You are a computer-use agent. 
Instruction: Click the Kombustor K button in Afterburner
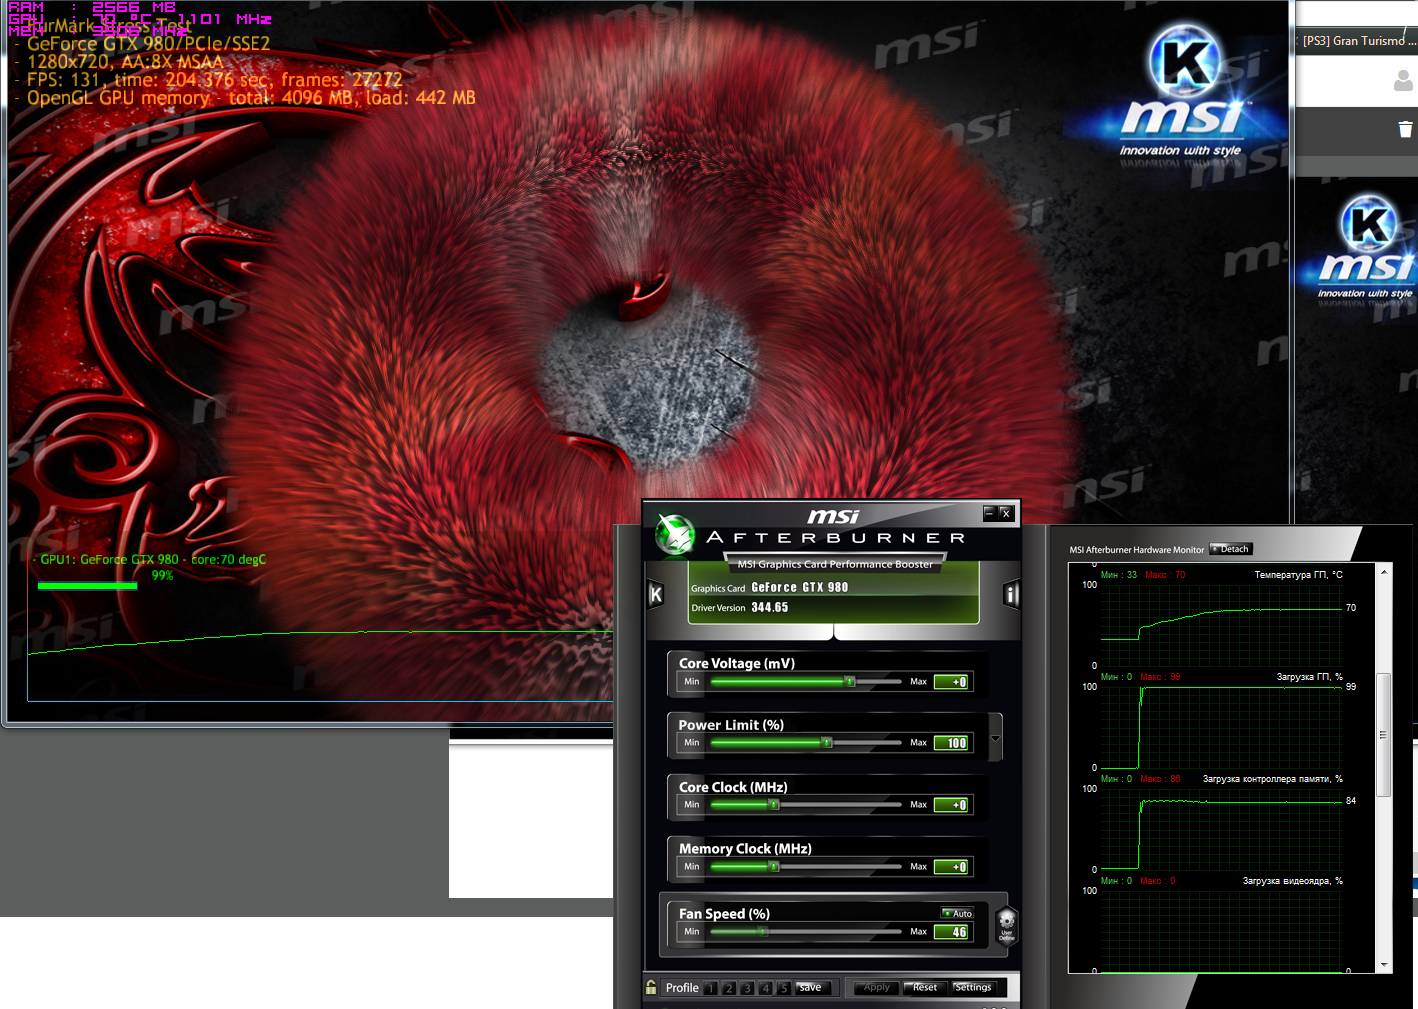pos(656,594)
